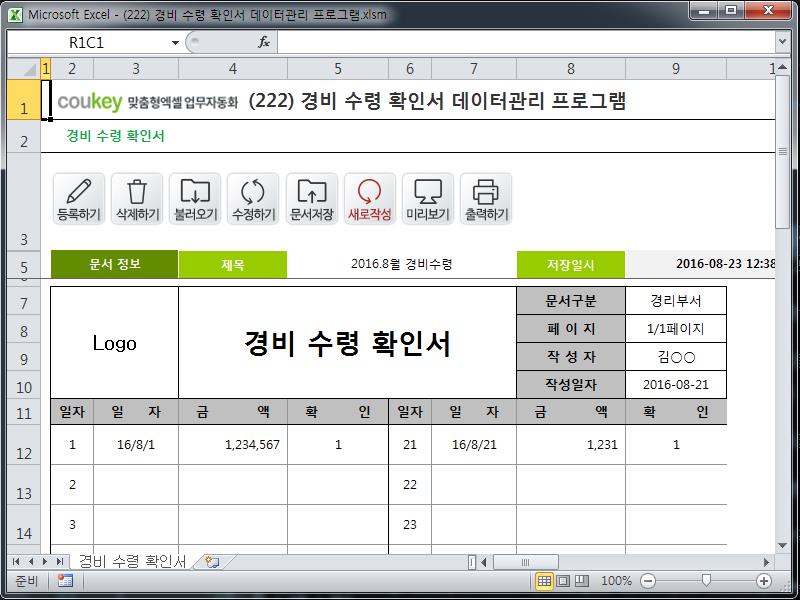
Task: Click the 경리부서 cell
Action: 676,301
